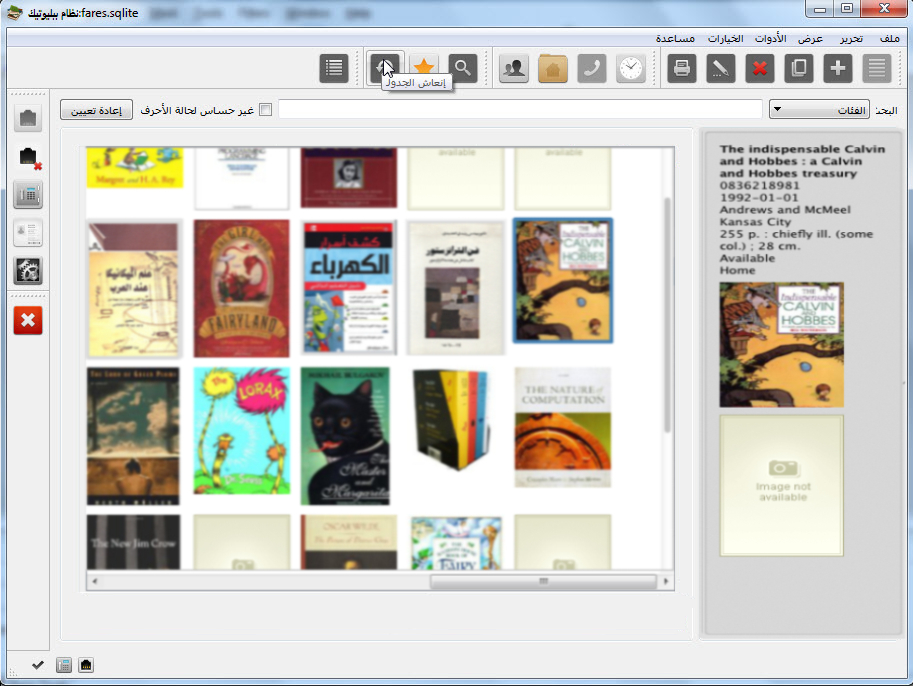Select The Nature of Computation cover

563,427
